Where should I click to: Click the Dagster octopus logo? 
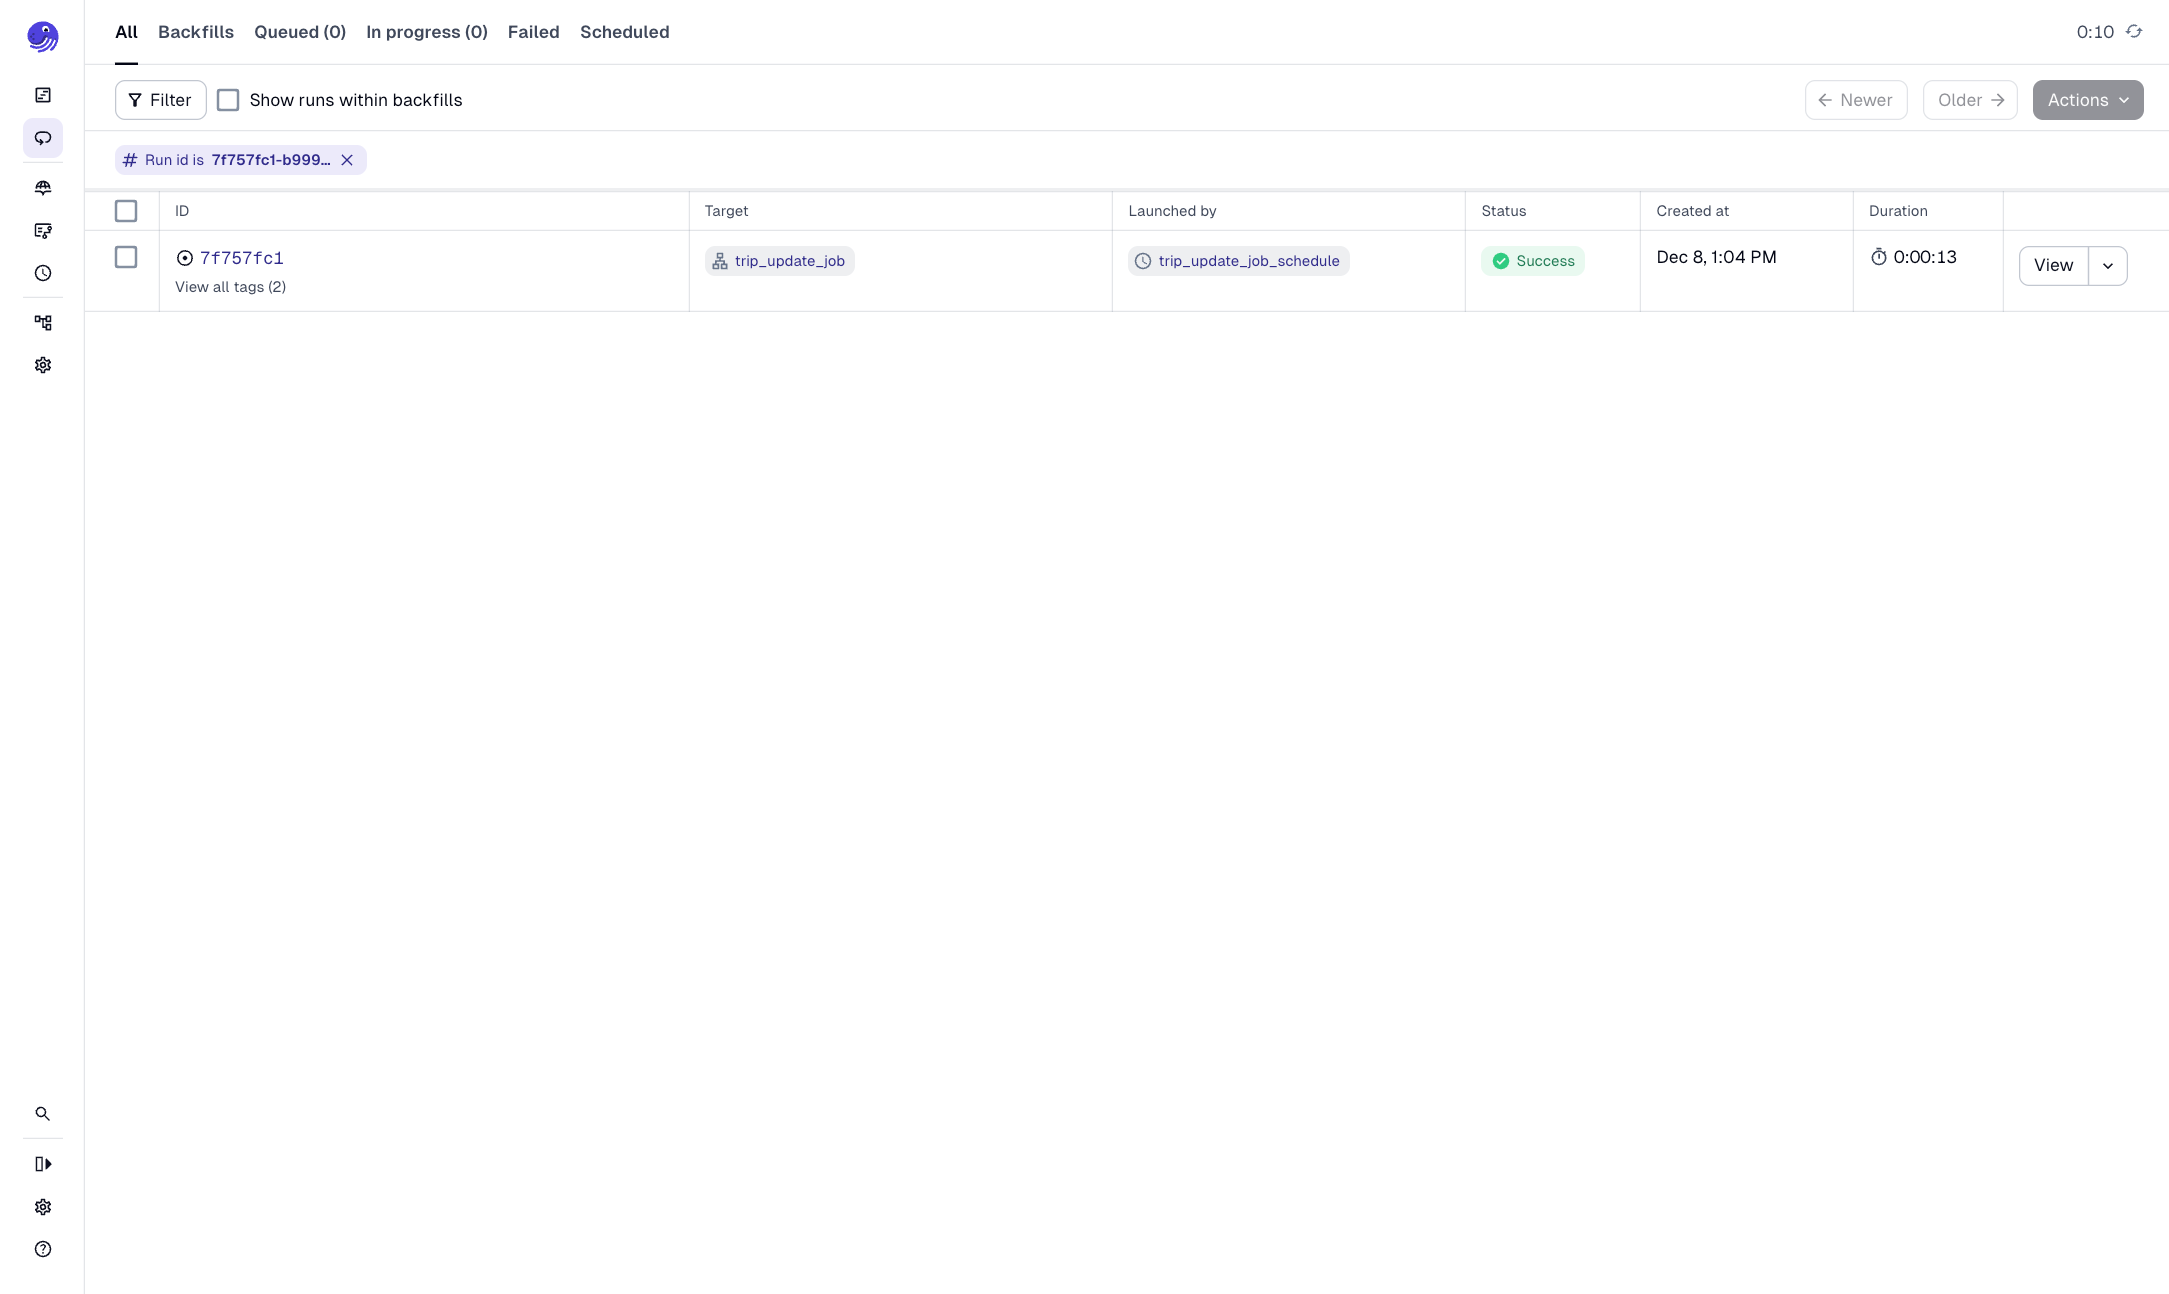[x=42, y=37]
